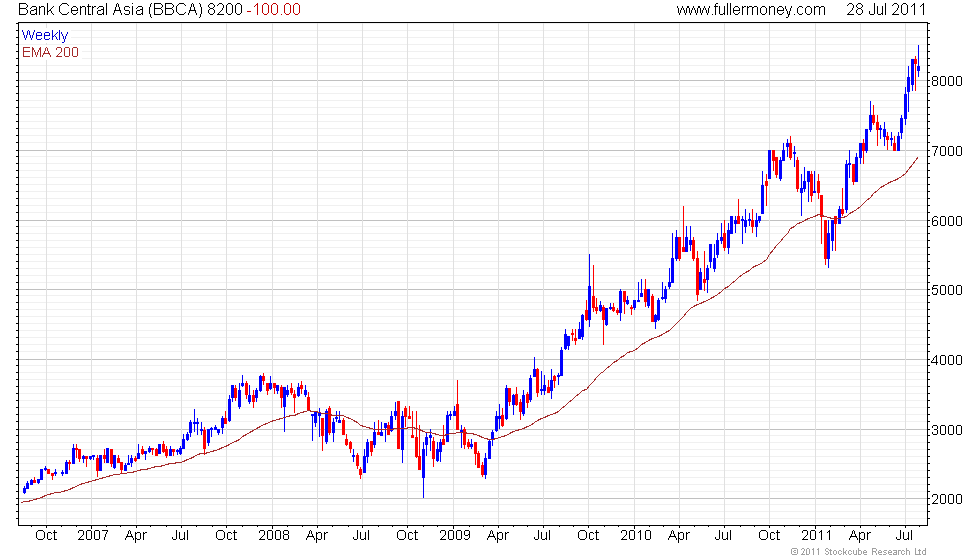Click the '2008' year label on time axis
The image size is (980, 560).
pyautogui.click(x=274, y=536)
